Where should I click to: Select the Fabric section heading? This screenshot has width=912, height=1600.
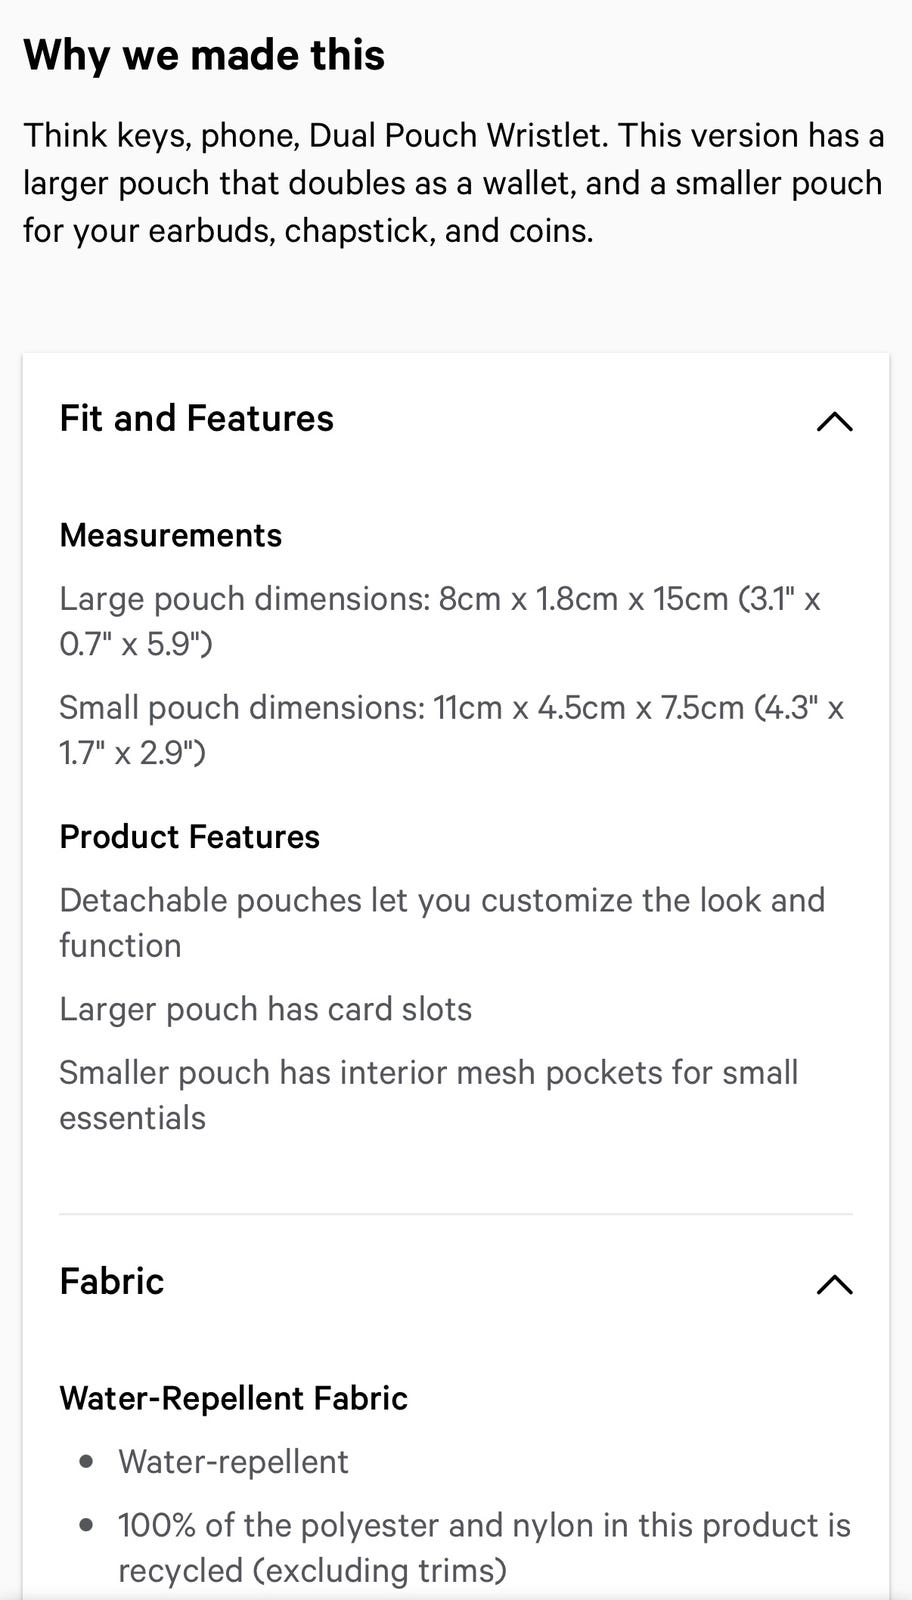111,1281
